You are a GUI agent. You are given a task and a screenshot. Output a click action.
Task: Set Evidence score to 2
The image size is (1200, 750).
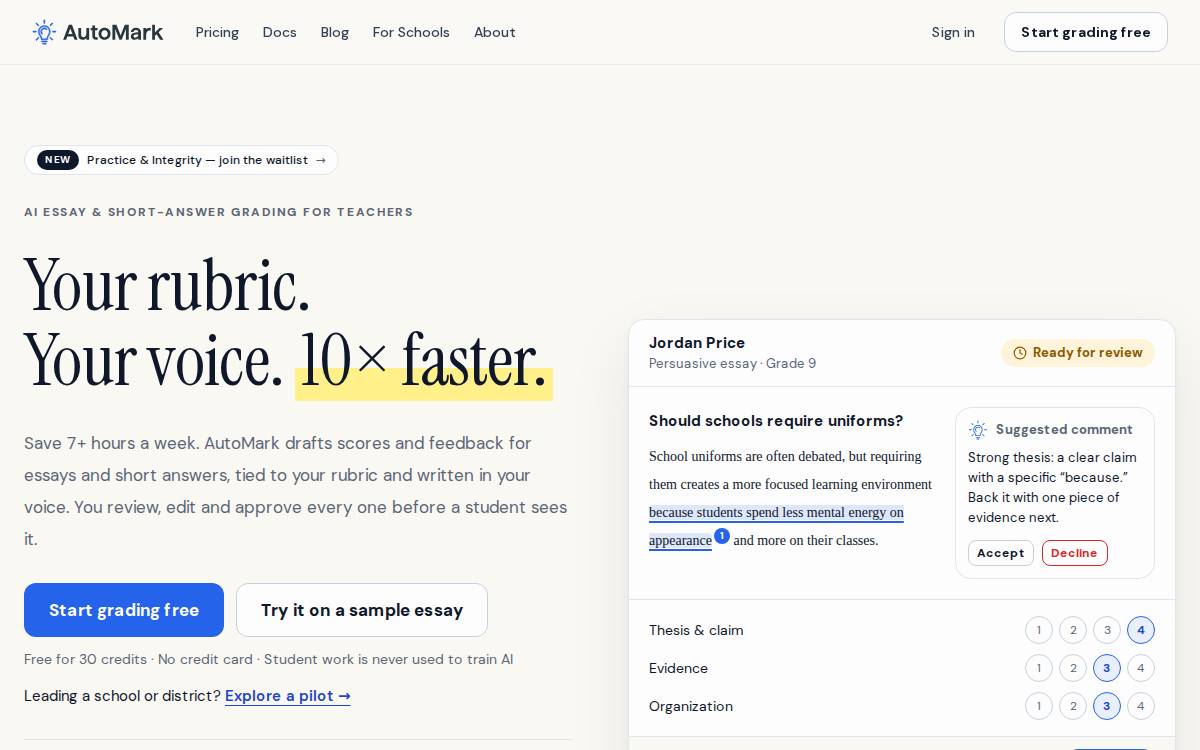[1073, 668]
